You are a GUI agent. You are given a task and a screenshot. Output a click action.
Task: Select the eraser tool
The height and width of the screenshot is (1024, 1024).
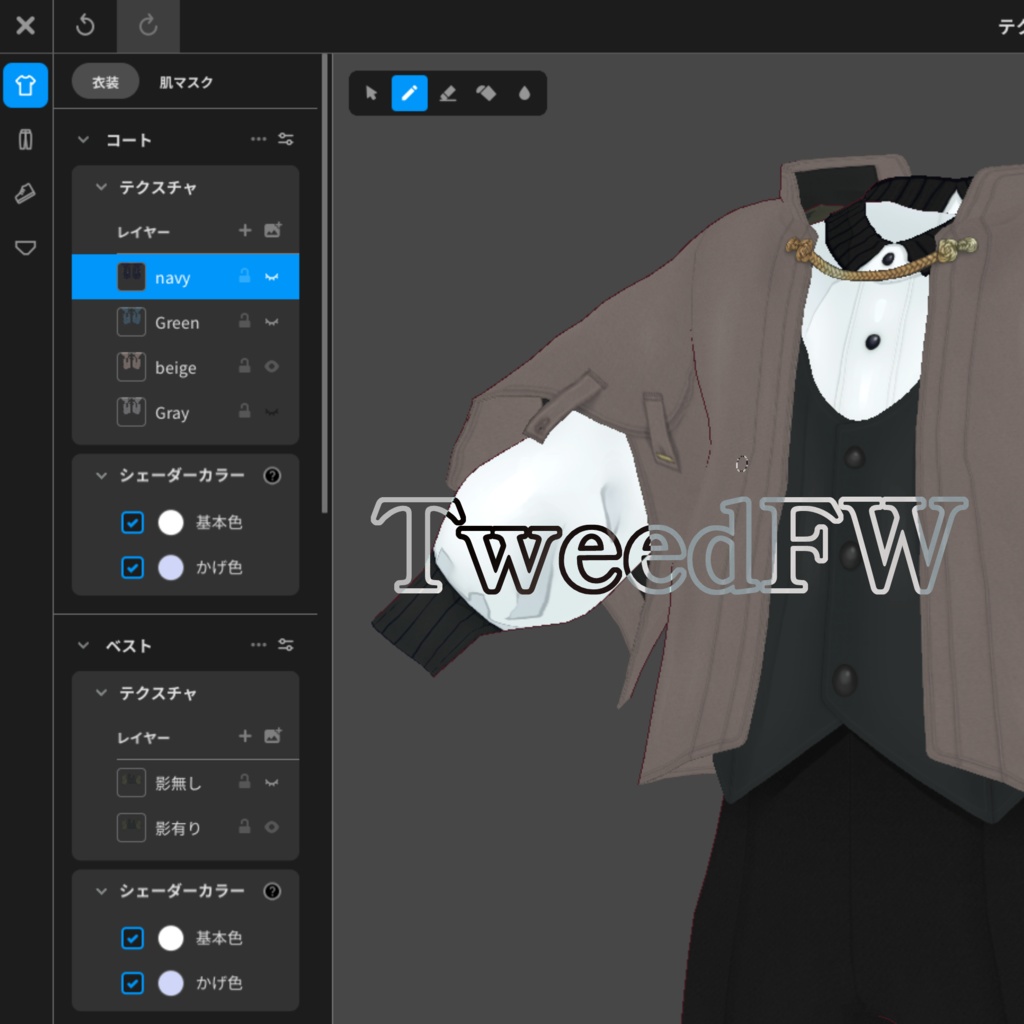(448, 93)
